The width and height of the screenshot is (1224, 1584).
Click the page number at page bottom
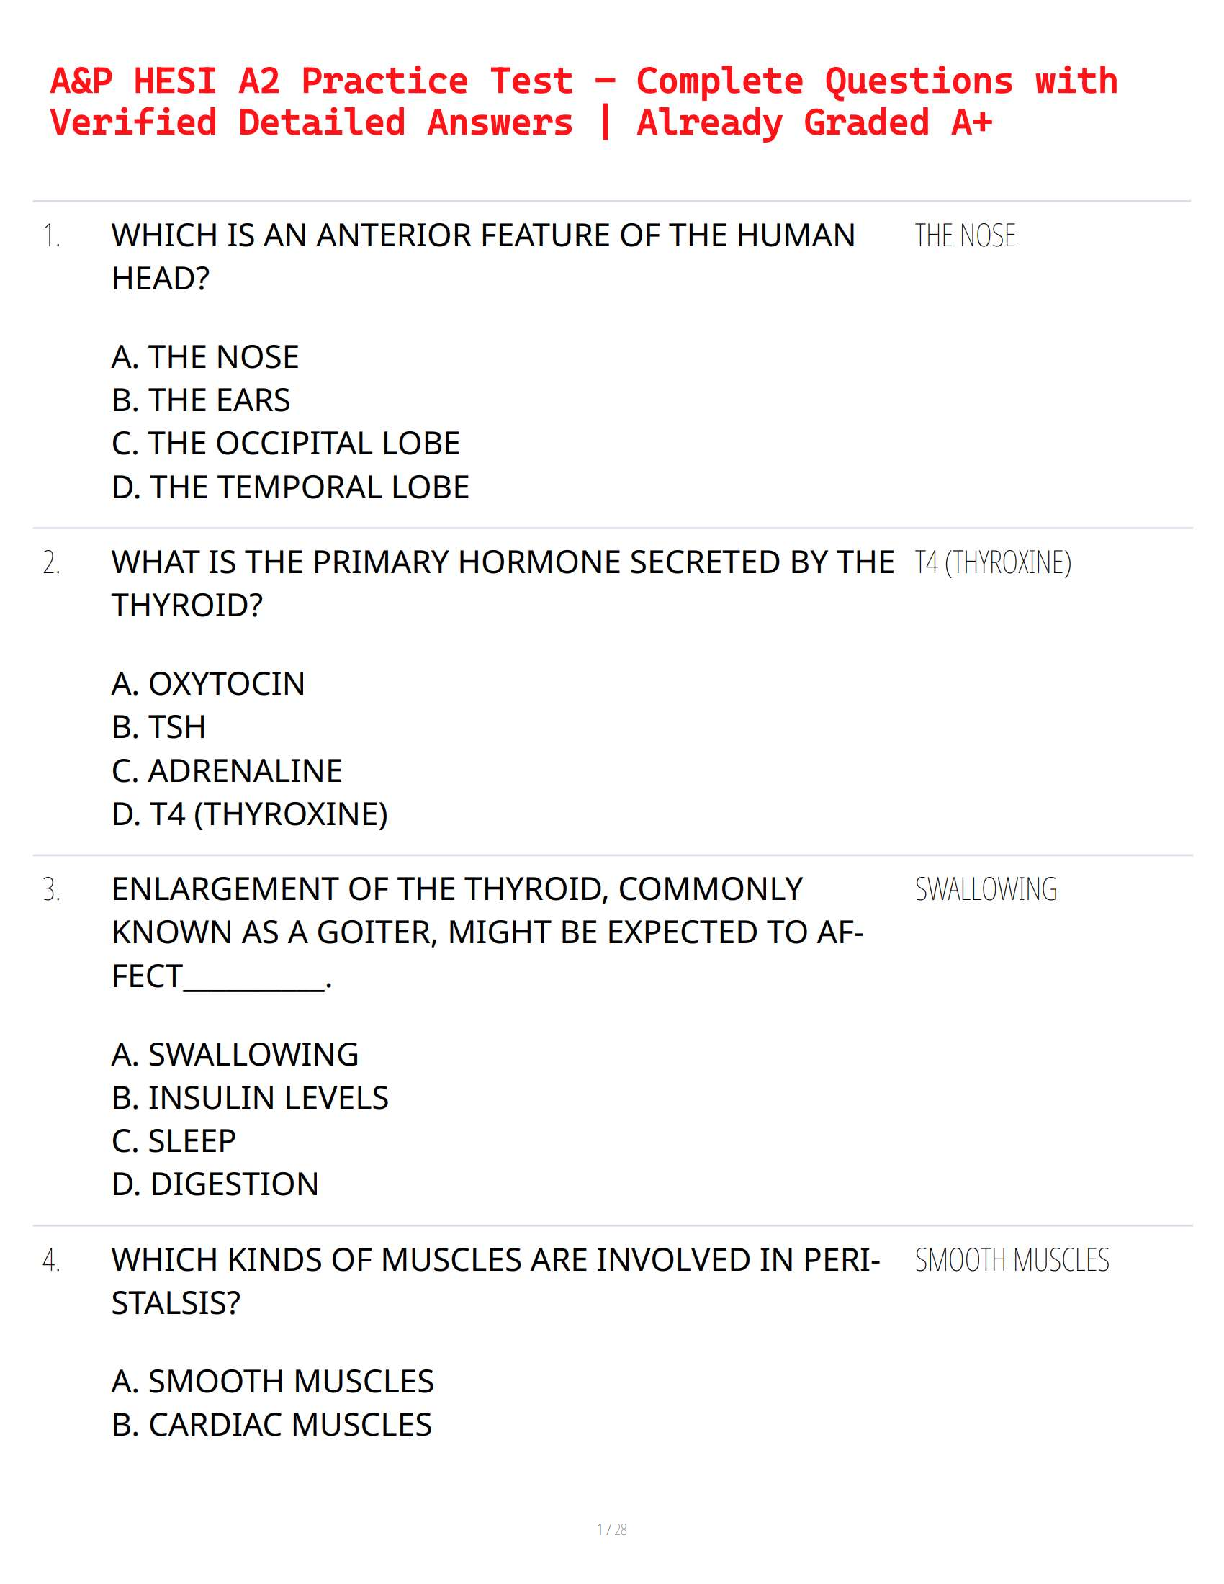click(x=612, y=1529)
